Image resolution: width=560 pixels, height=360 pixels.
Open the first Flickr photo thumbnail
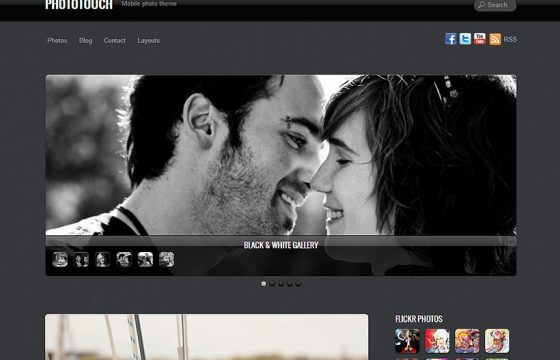[408, 341]
